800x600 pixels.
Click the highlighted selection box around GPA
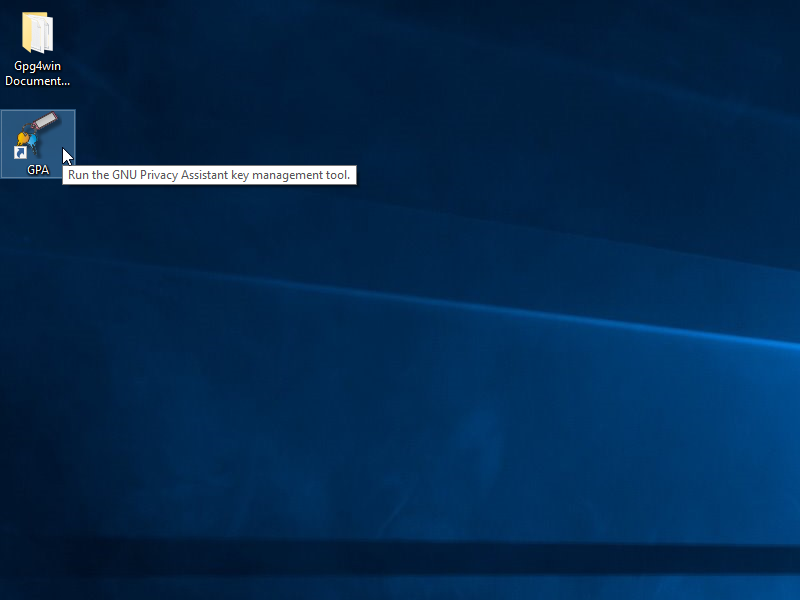(38, 144)
